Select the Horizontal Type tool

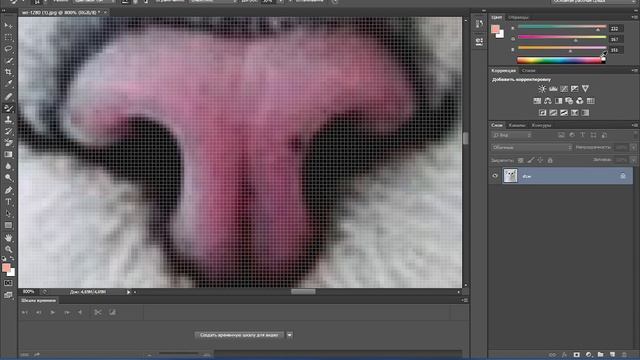click(x=8, y=202)
